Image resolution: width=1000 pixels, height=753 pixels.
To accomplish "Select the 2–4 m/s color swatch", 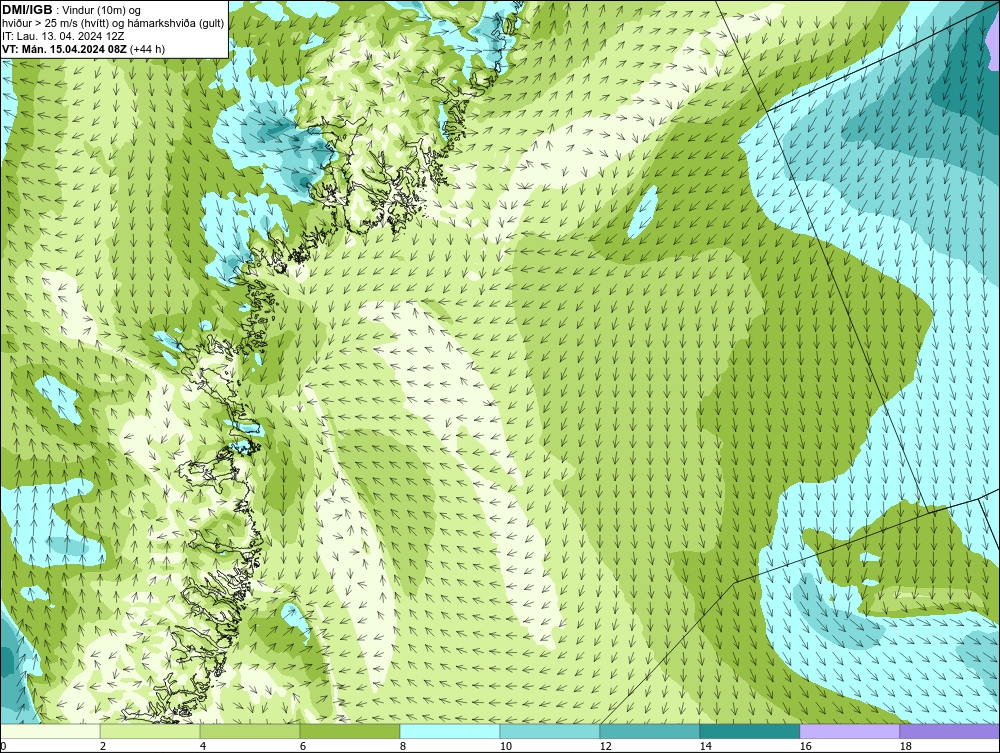I will pyautogui.click(x=150, y=731).
